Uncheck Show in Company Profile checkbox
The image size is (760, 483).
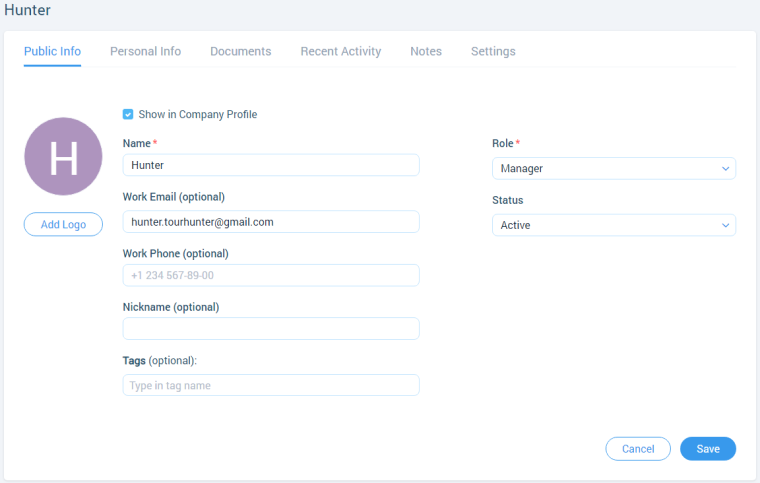point(128,114)
